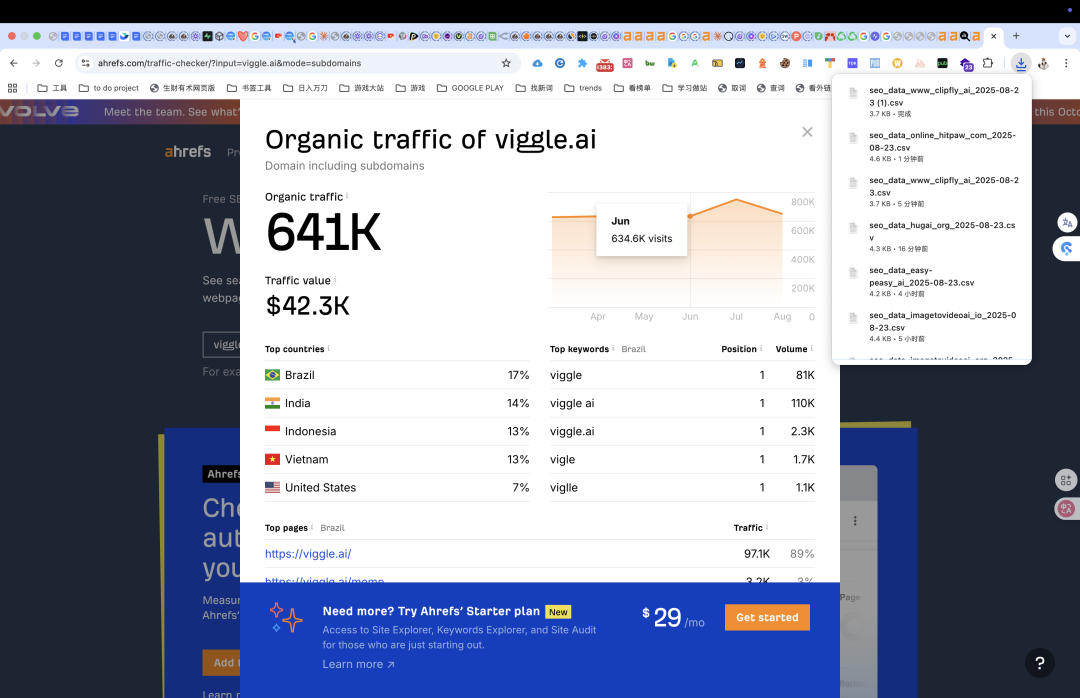The image size is (1080, 698).
Task: Click the 'viglle' keyword row
Action: [682, 487]
